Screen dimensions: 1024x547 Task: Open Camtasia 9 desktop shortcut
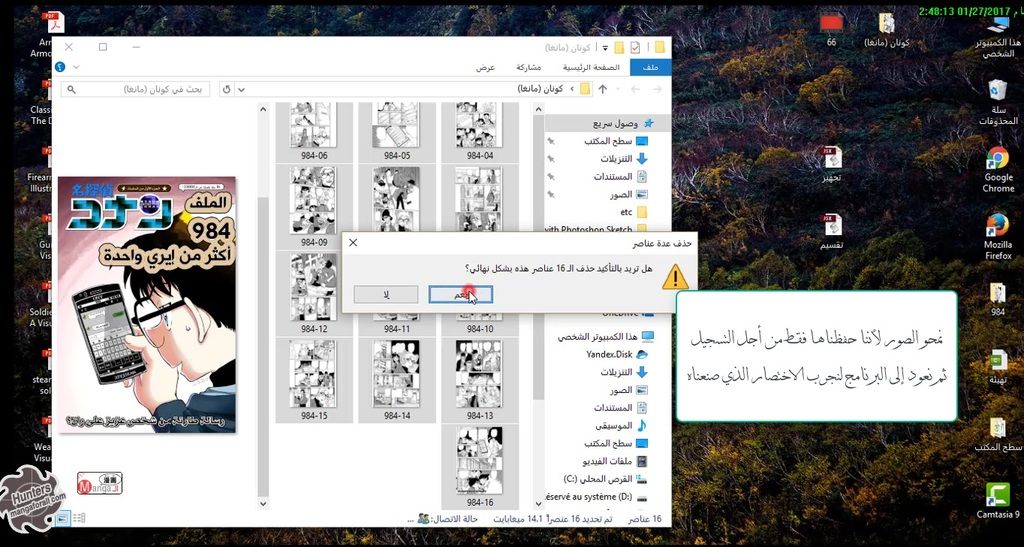(x=997, y=501)
